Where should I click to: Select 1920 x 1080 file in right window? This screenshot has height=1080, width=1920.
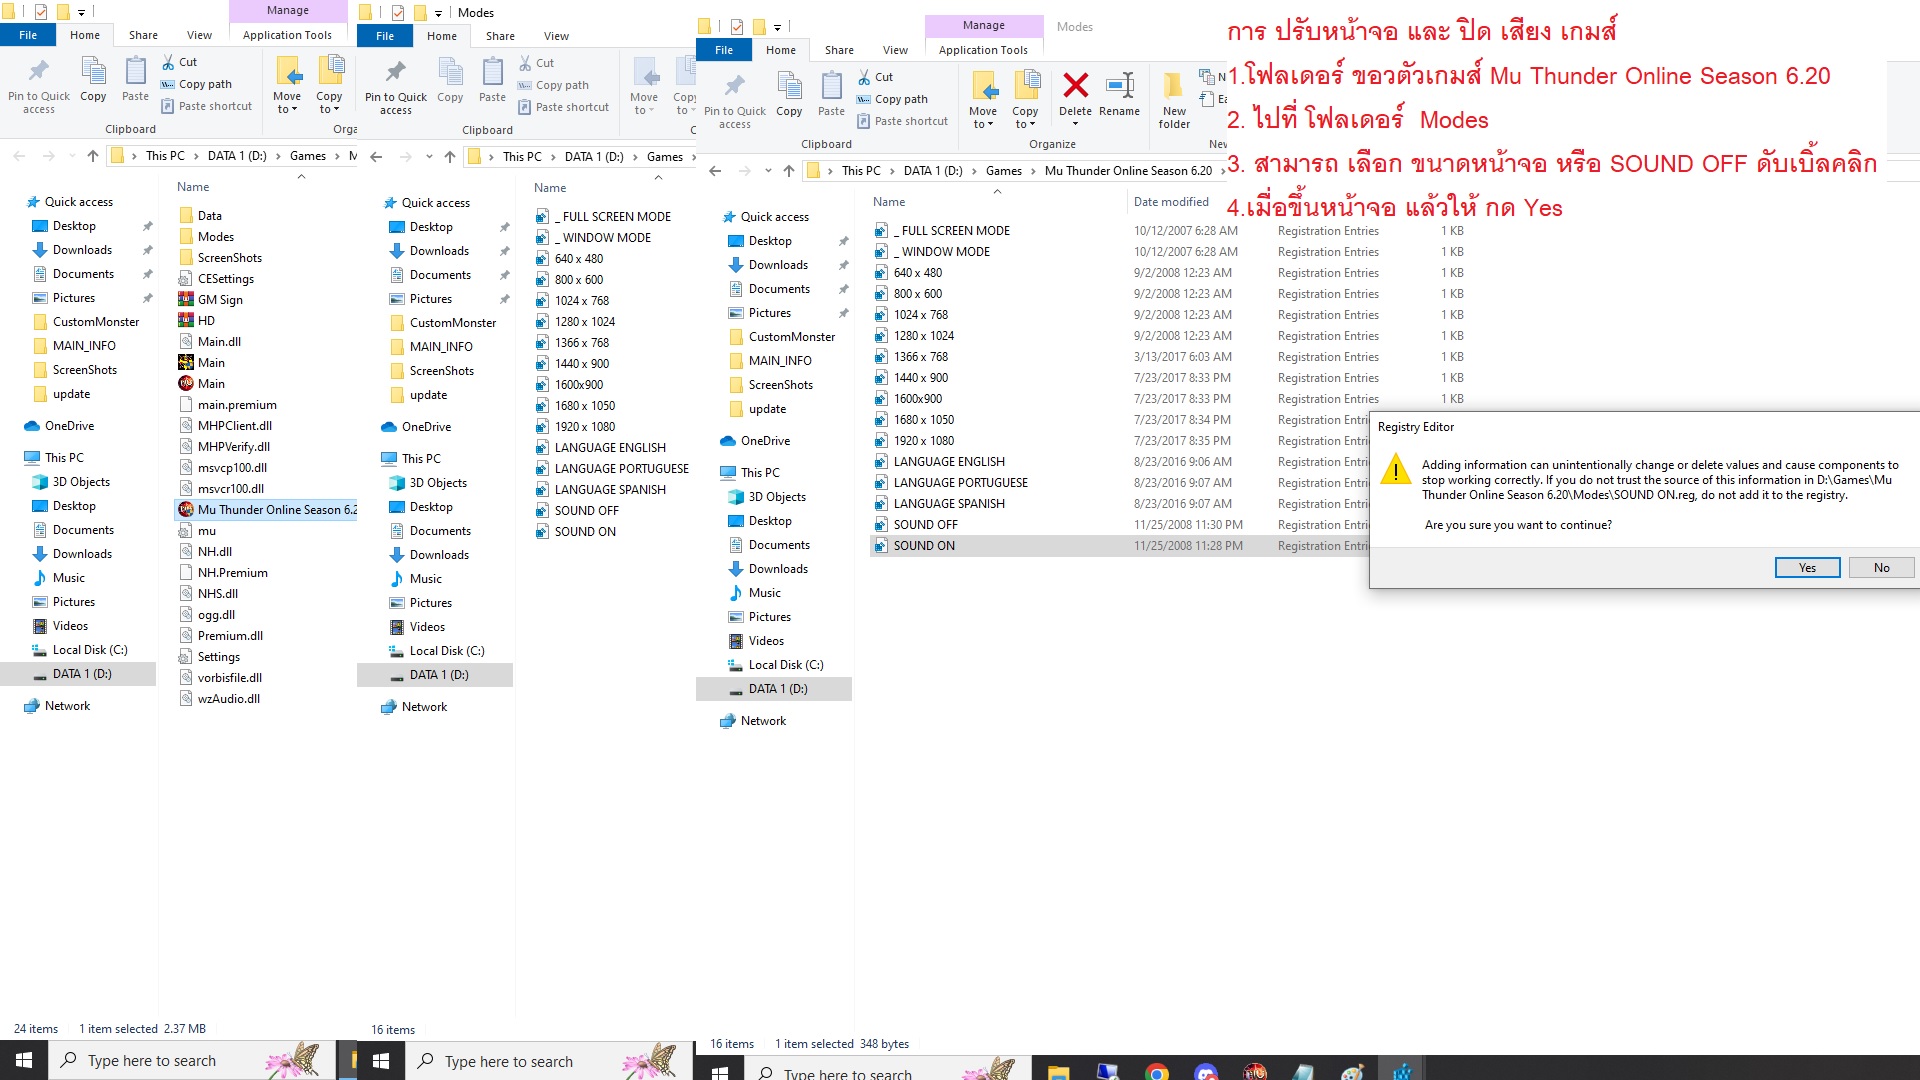click(923, 441)
